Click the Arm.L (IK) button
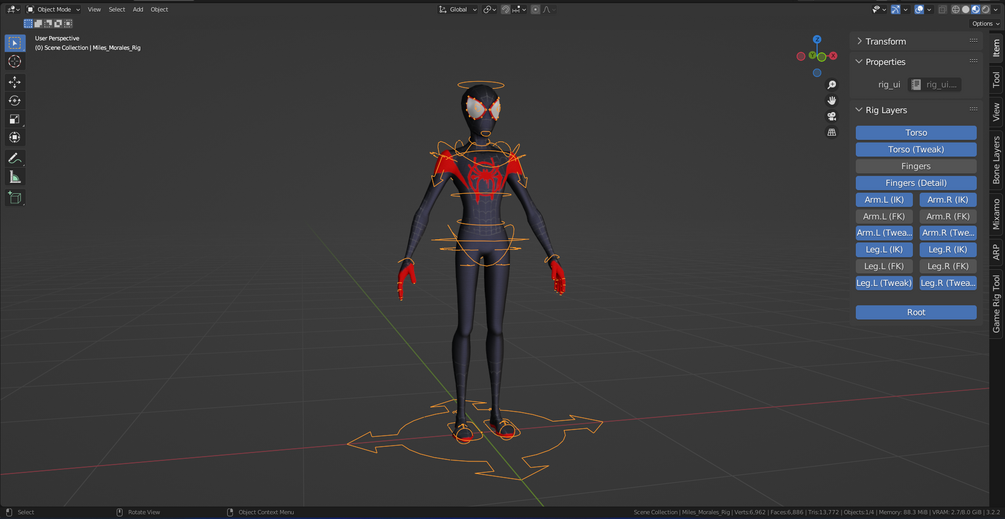 (884, 200)
